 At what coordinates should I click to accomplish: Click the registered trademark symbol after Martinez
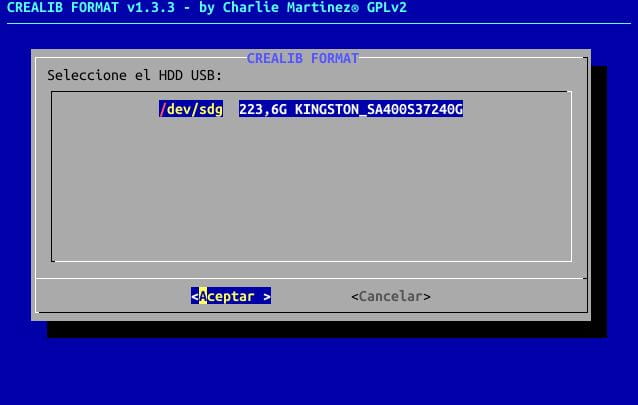(351, 8)
